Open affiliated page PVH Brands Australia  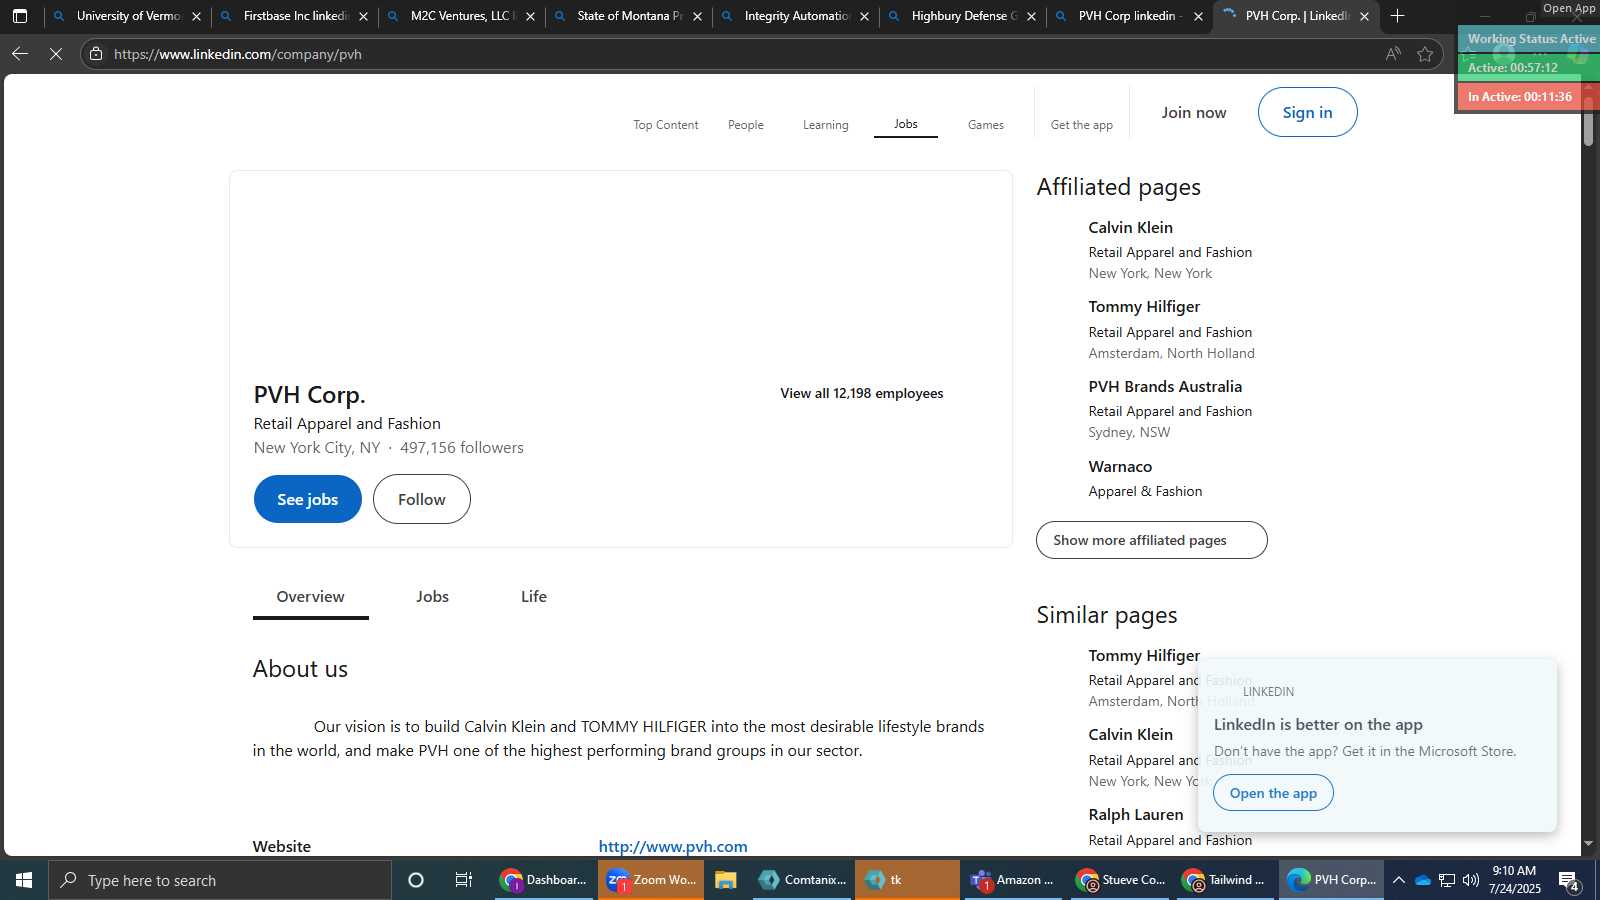coord(1165,386)
